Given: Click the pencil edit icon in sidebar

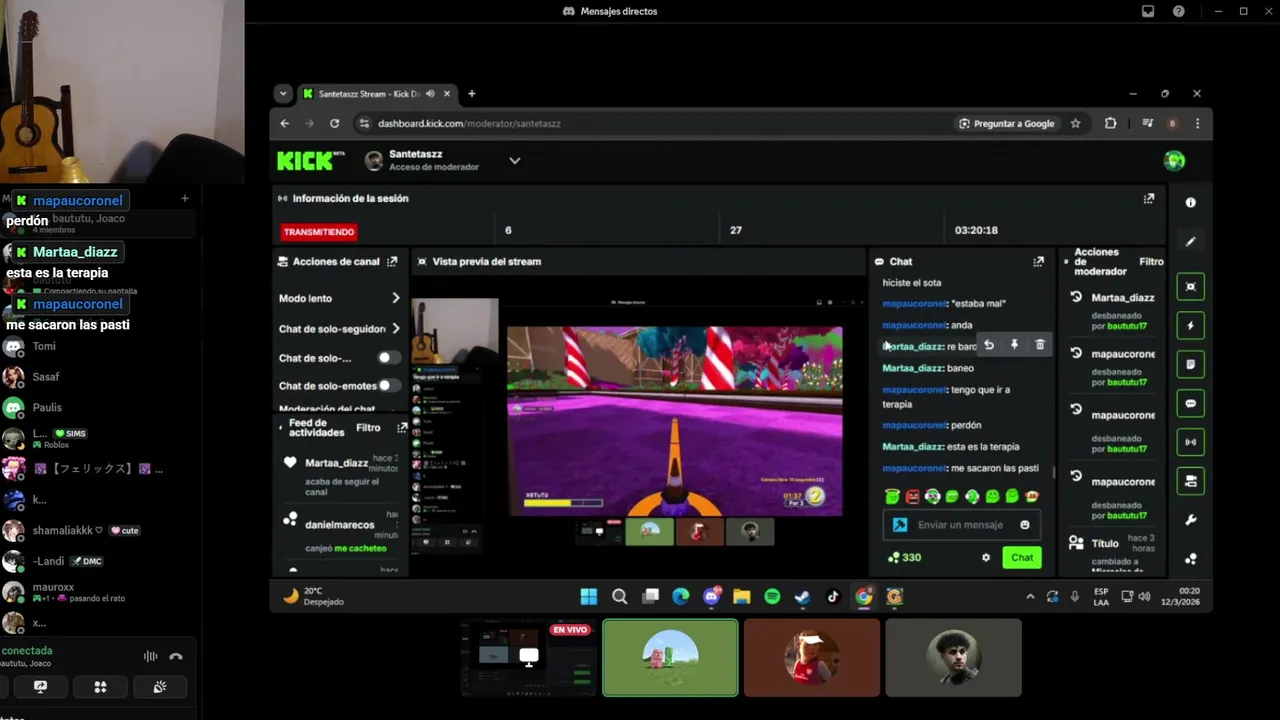Looking at the screenshot, I should (x=1190, y=241).
